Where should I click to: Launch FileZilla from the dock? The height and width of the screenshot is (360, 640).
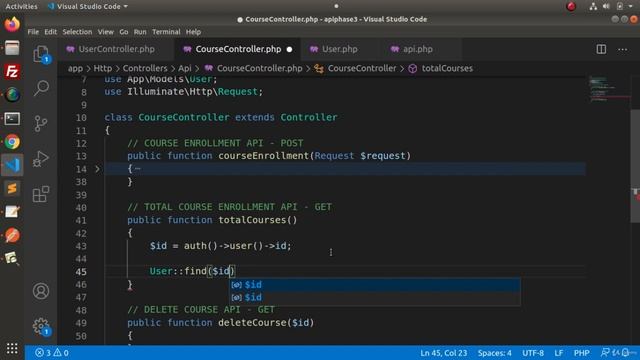click(12, 71)
